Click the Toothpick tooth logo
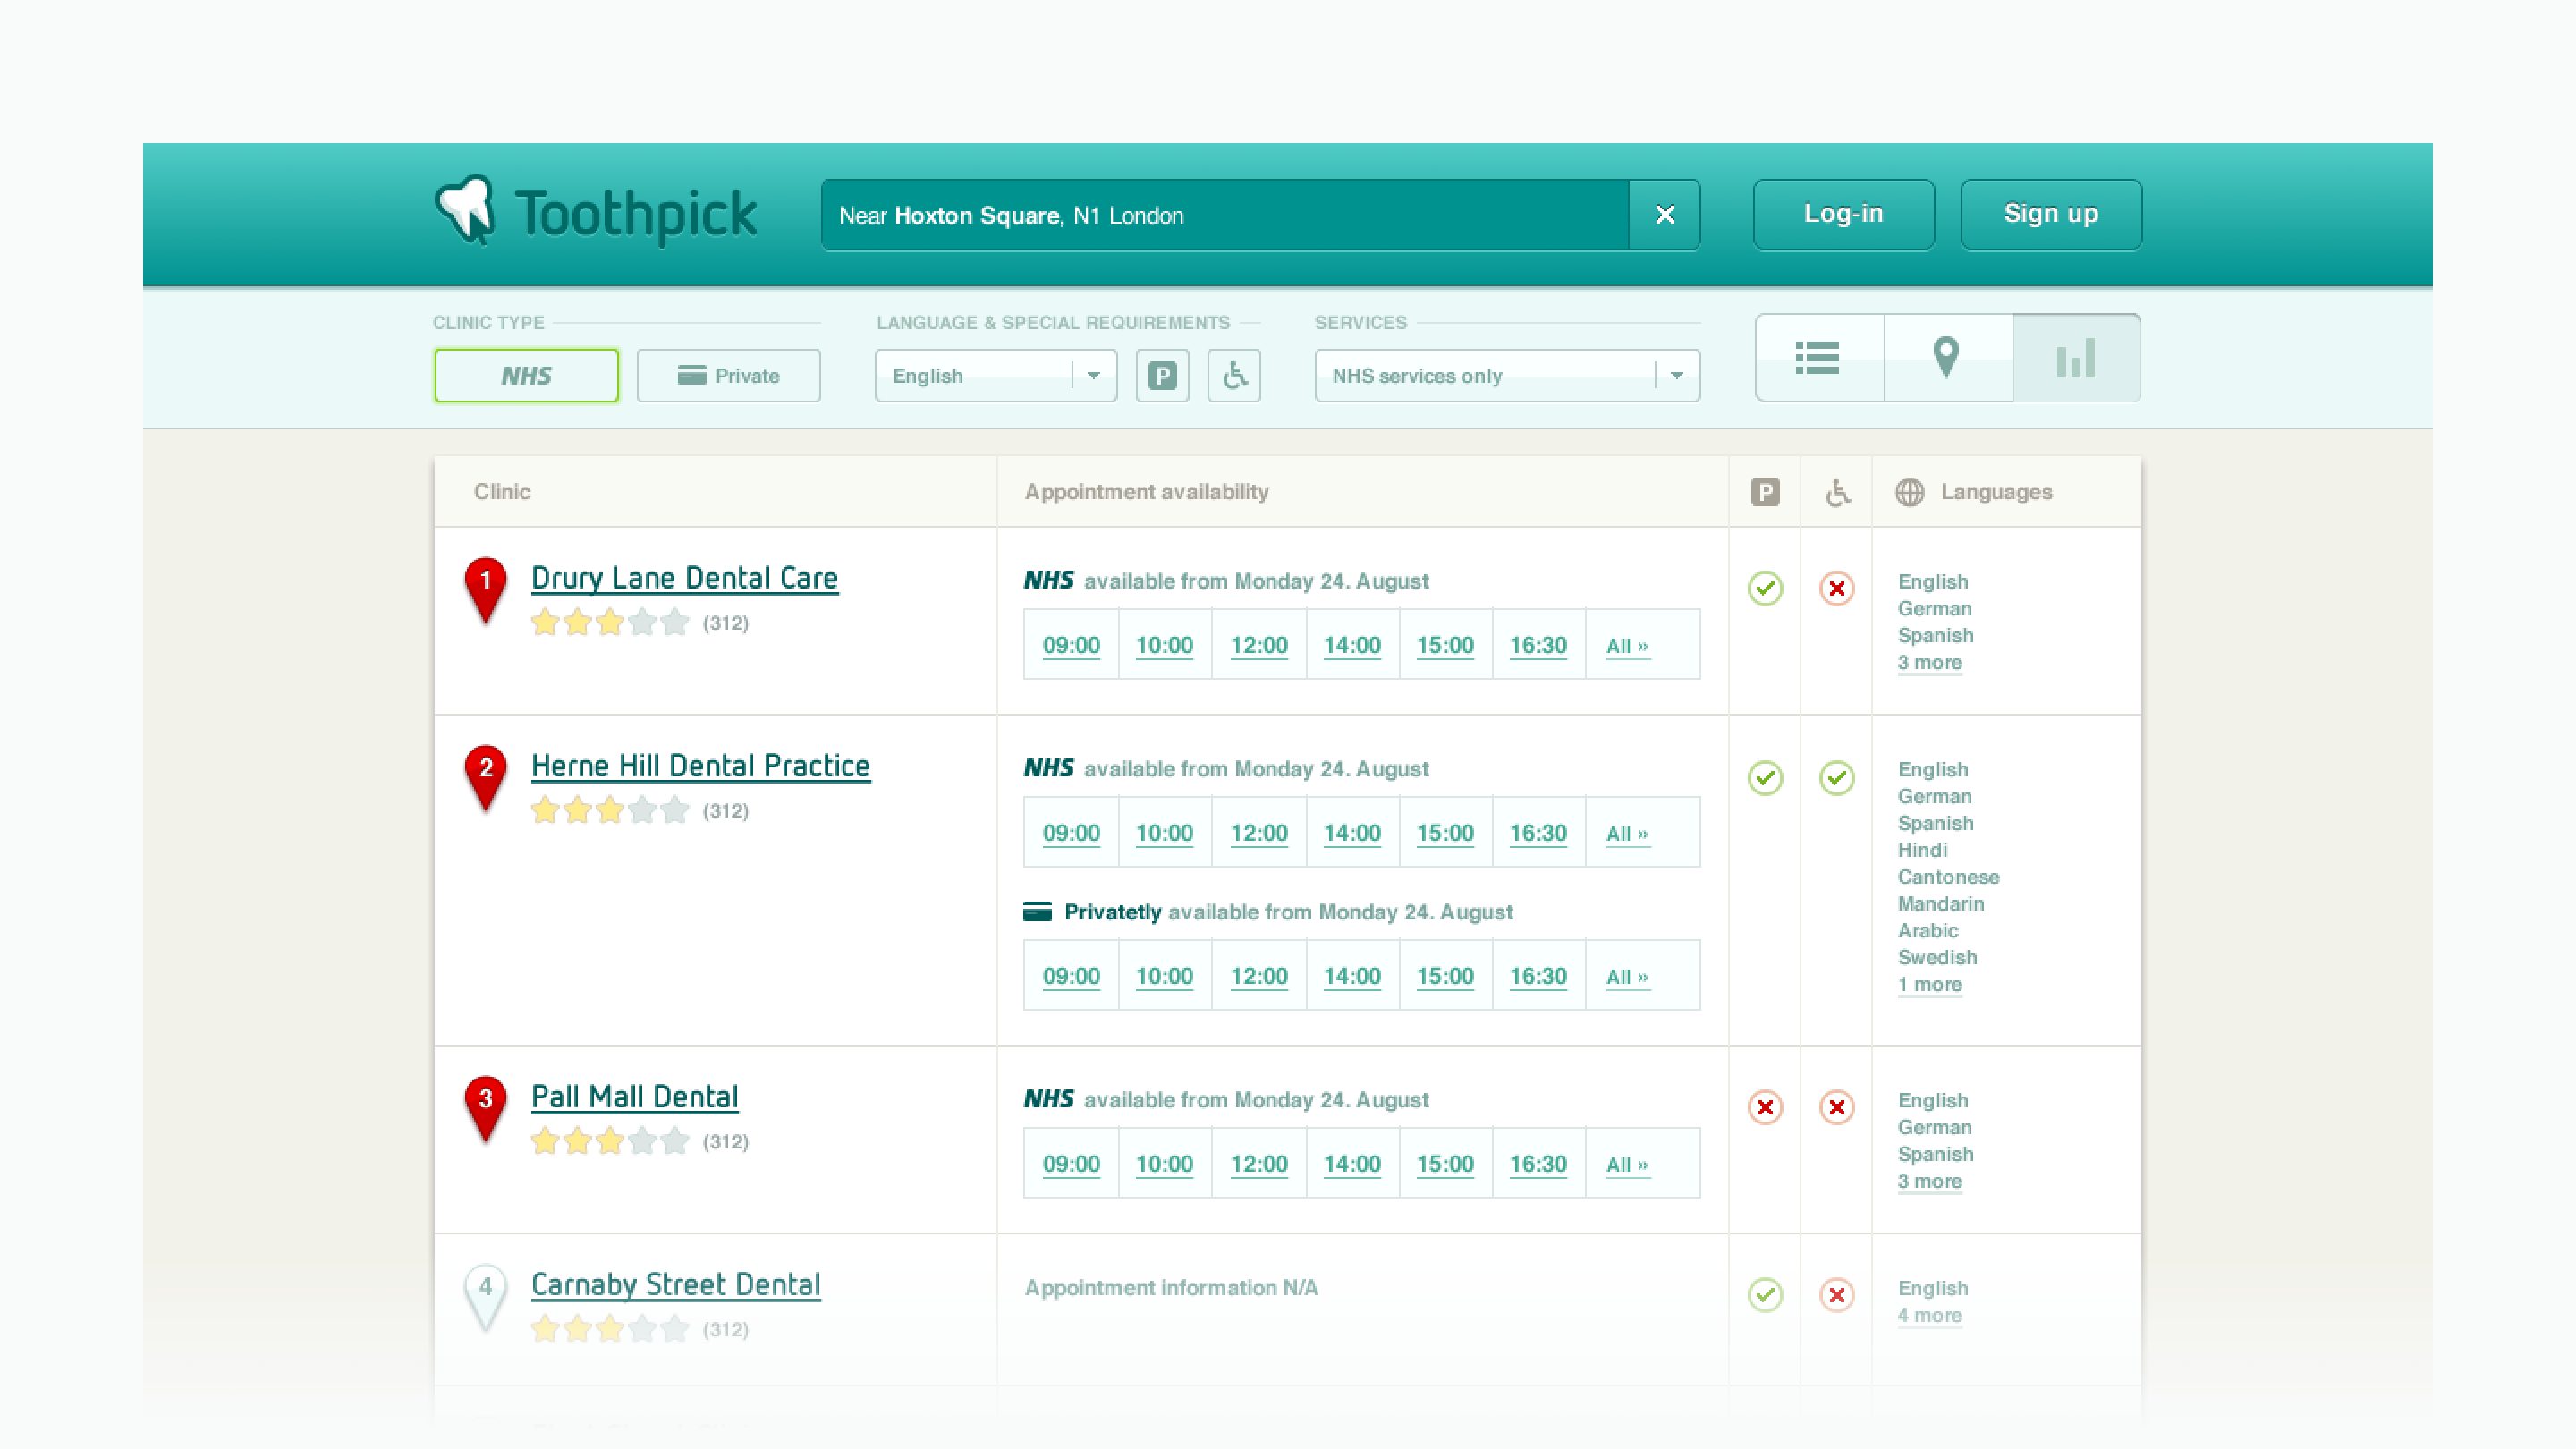This screenshot has width=2576, height=1449. [466, 210]
